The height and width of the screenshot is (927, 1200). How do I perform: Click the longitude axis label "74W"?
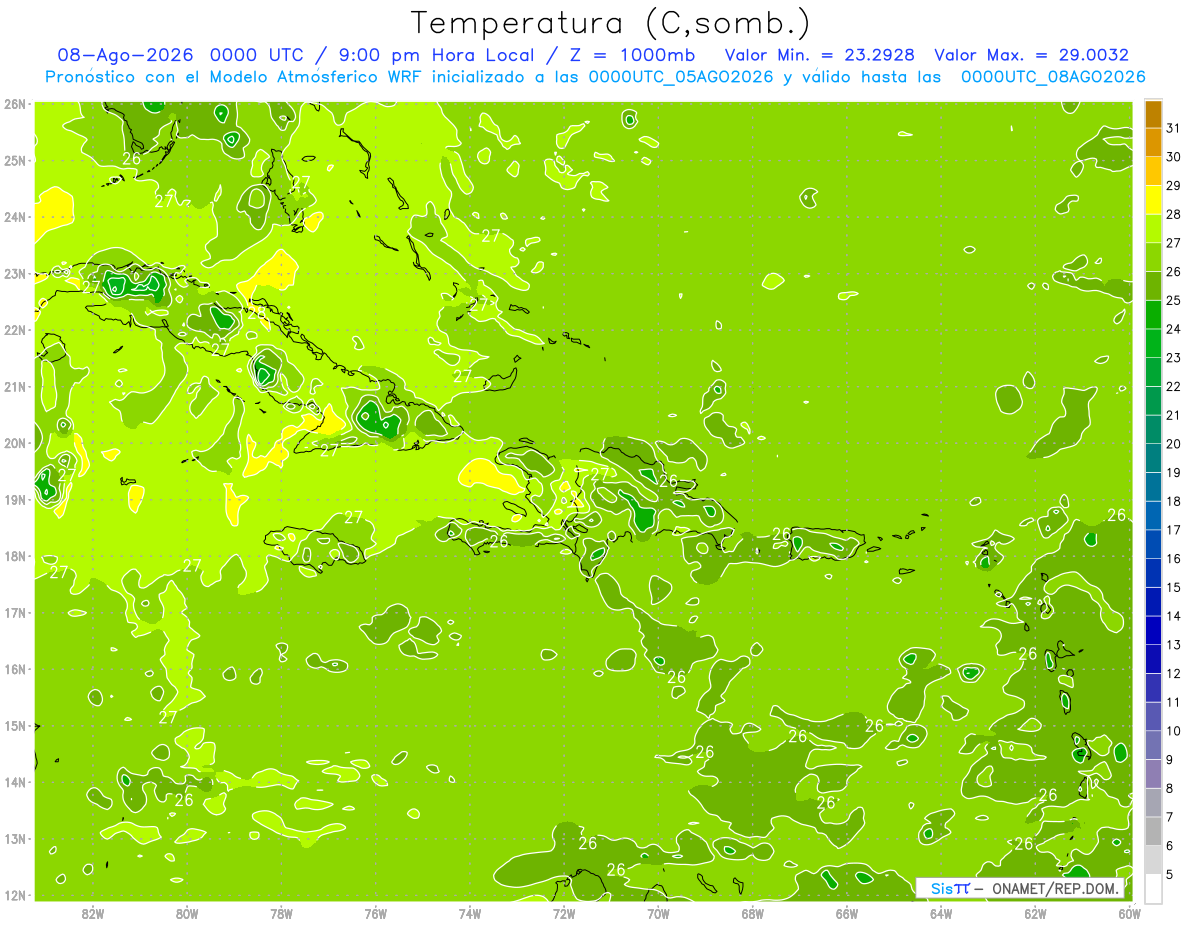pos(470,913)
